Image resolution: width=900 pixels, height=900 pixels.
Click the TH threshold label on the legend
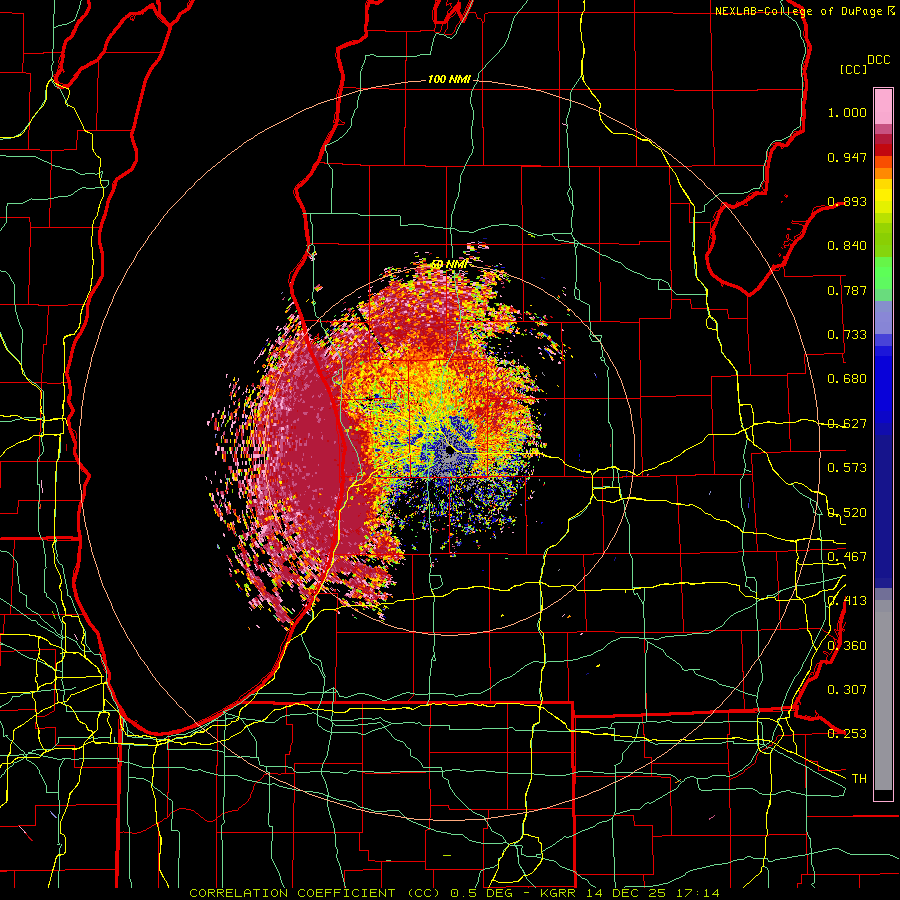click(x=859, y=779)
